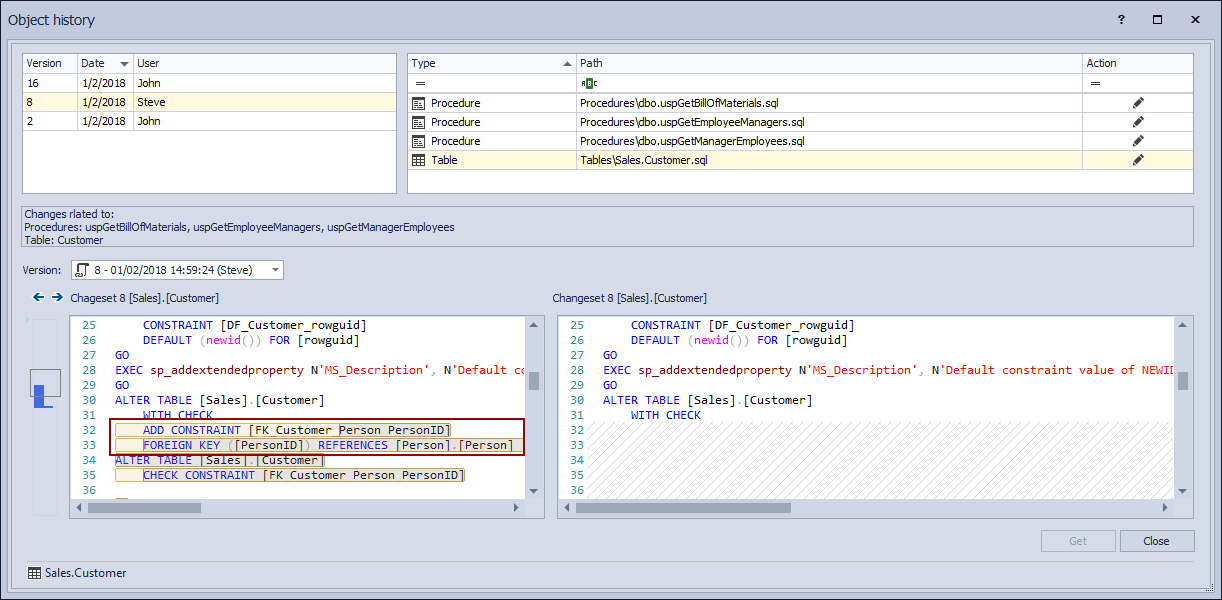1222x600 pixels.
Task: Click left Changeset 8 [Sales].[Customer] label
Action: (144, 298)
